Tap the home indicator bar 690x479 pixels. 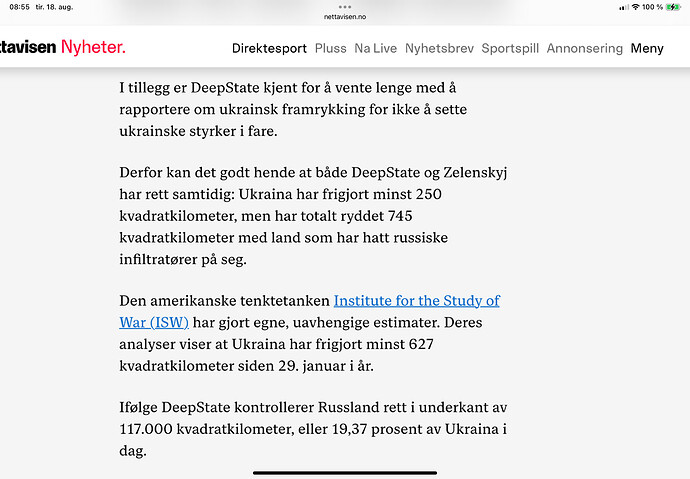[x=345, y=473]
